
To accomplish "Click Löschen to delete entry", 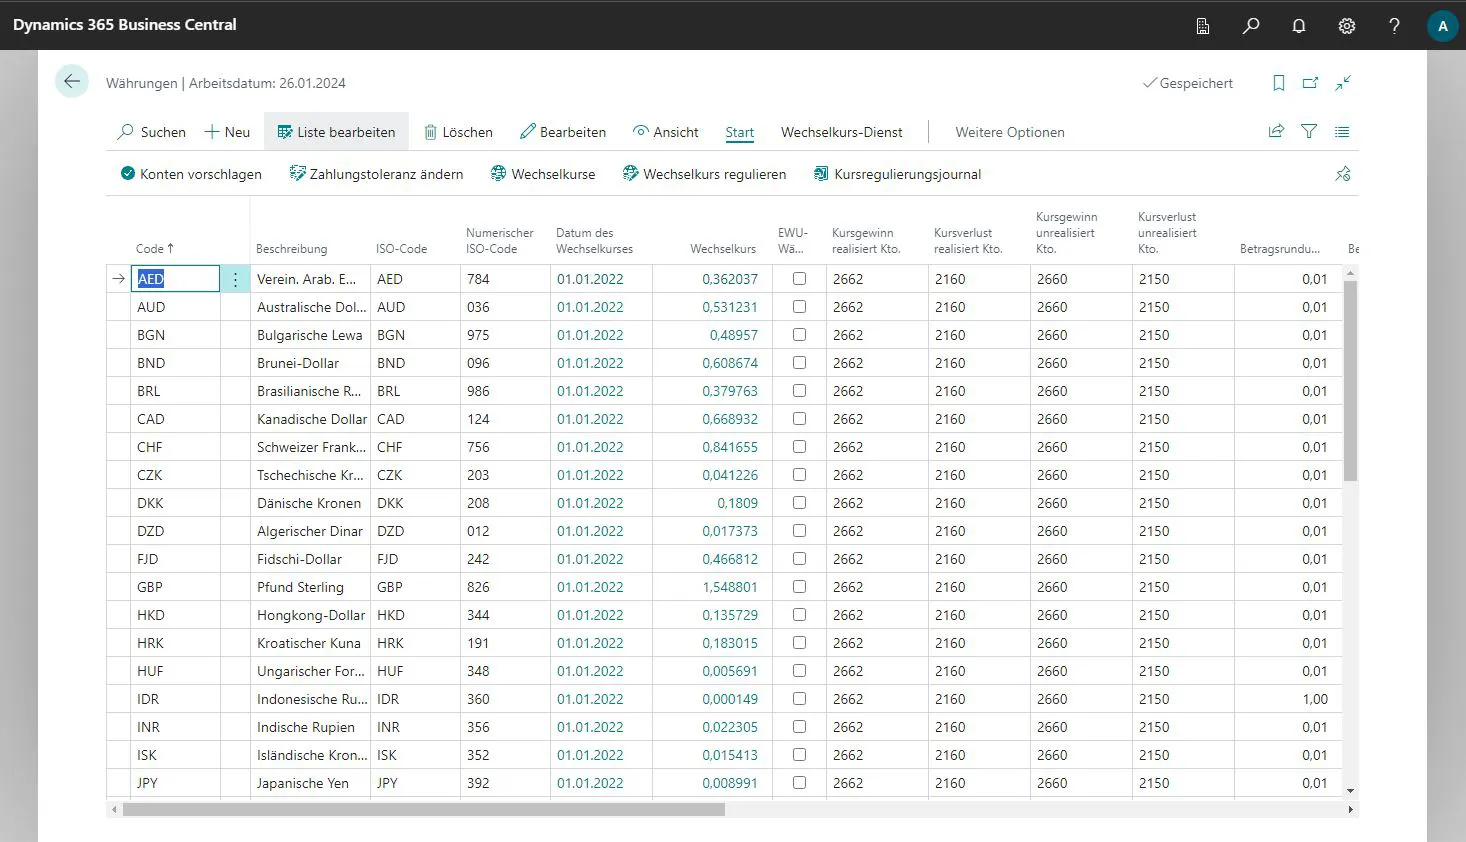I will pyautogui.click(x=458, y=132).
